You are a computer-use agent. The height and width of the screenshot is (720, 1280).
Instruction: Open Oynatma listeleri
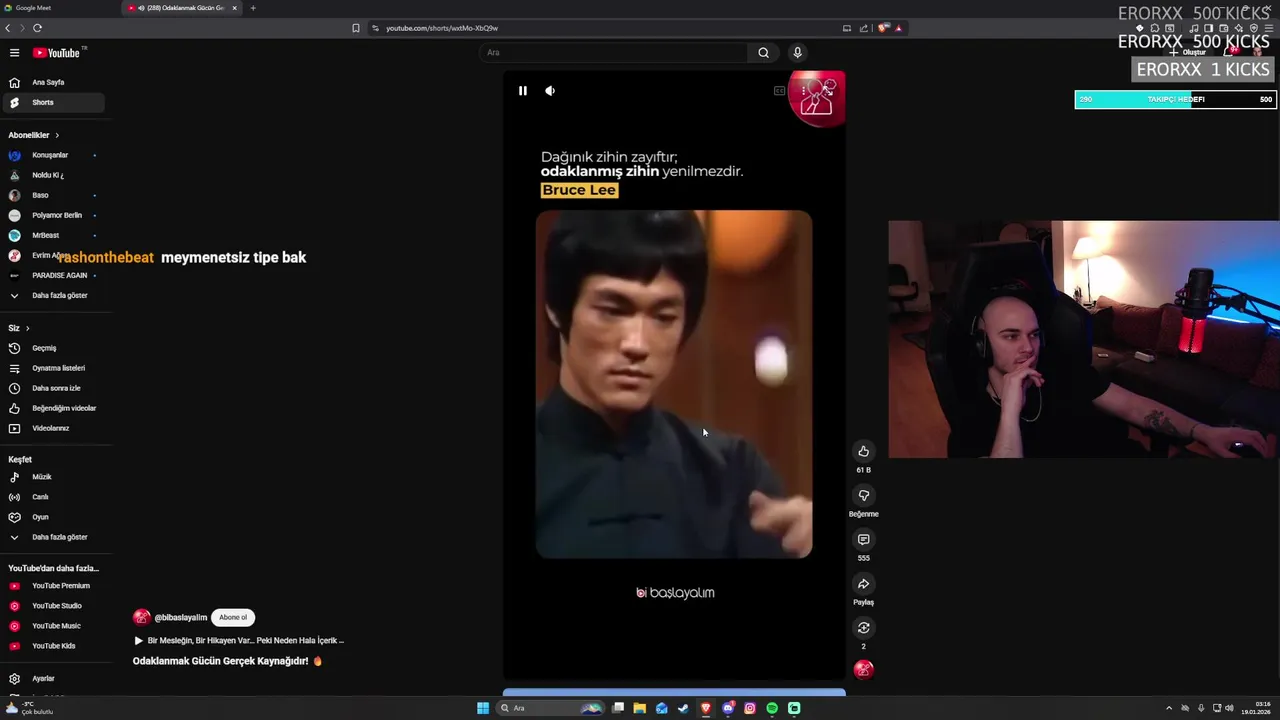coord(52,368)
